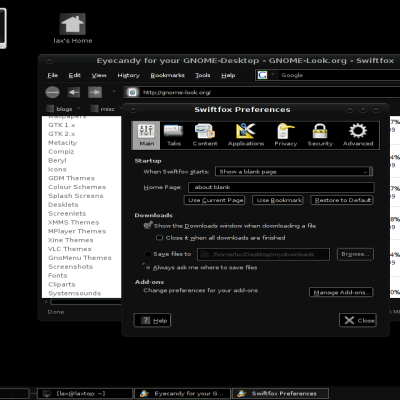Click Restore to Default button
The width and height of the screenshot is (400, 400).
point(342,200)
